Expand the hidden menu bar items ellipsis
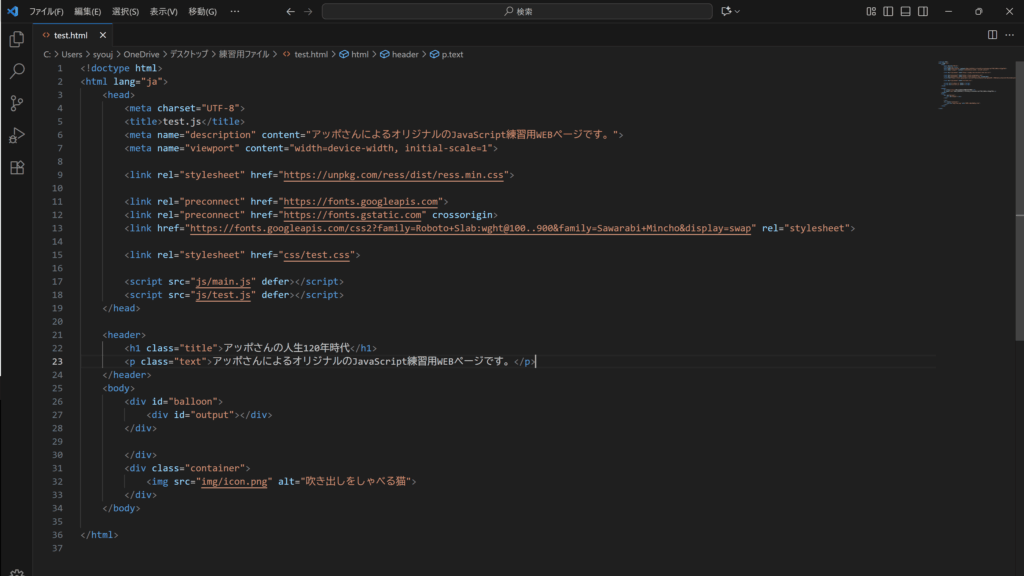 pos(234,11)
